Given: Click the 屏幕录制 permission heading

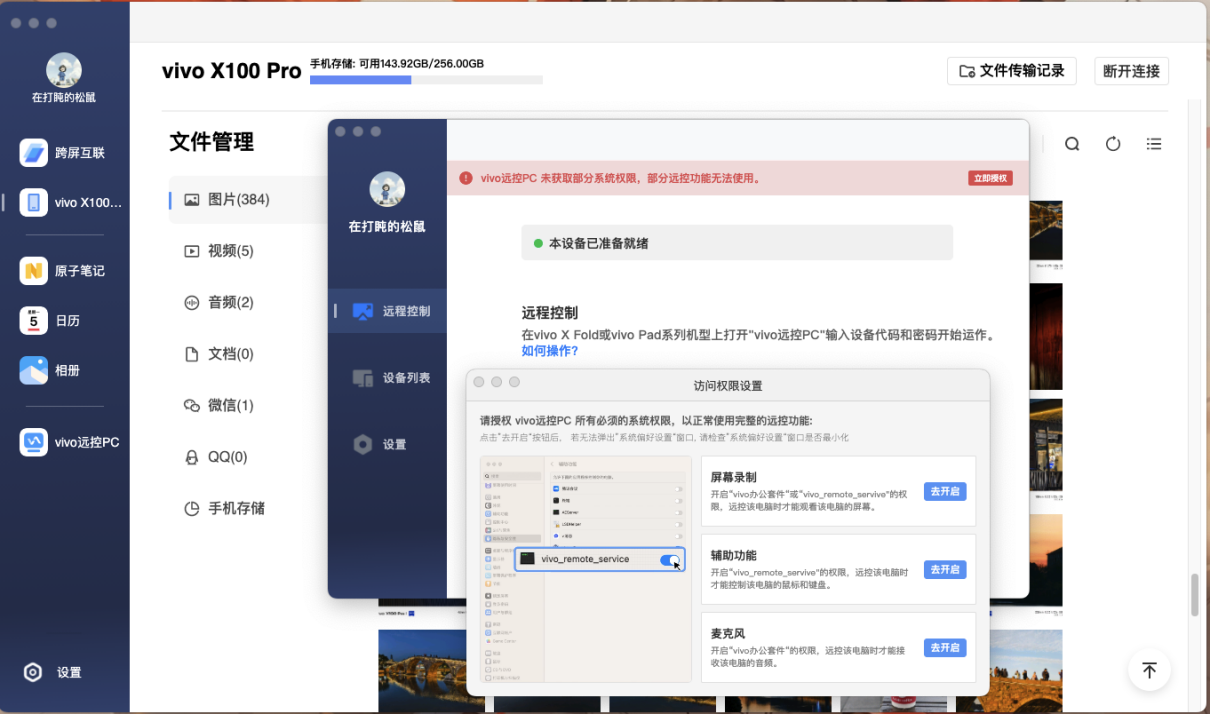Looking at the screenshot, I should coord(733,477).
